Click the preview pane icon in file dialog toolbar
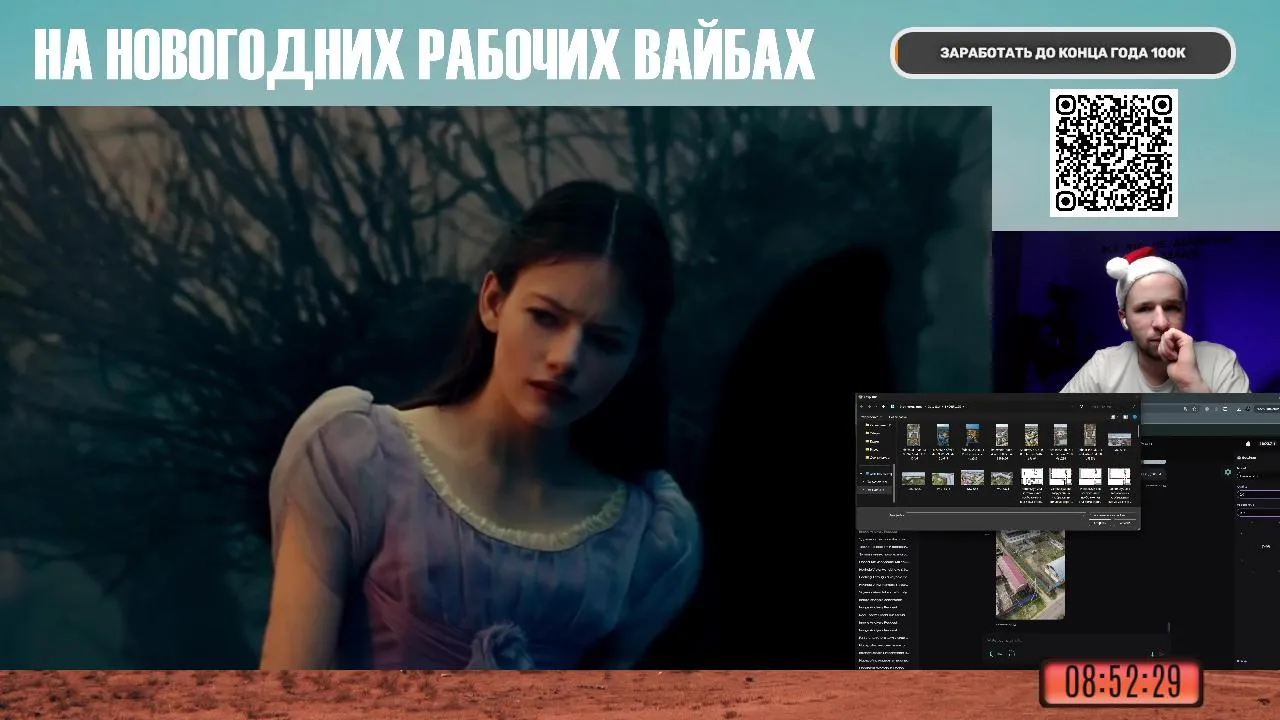The height and width of the screenshot is (720, 1280). point(1125,417)
